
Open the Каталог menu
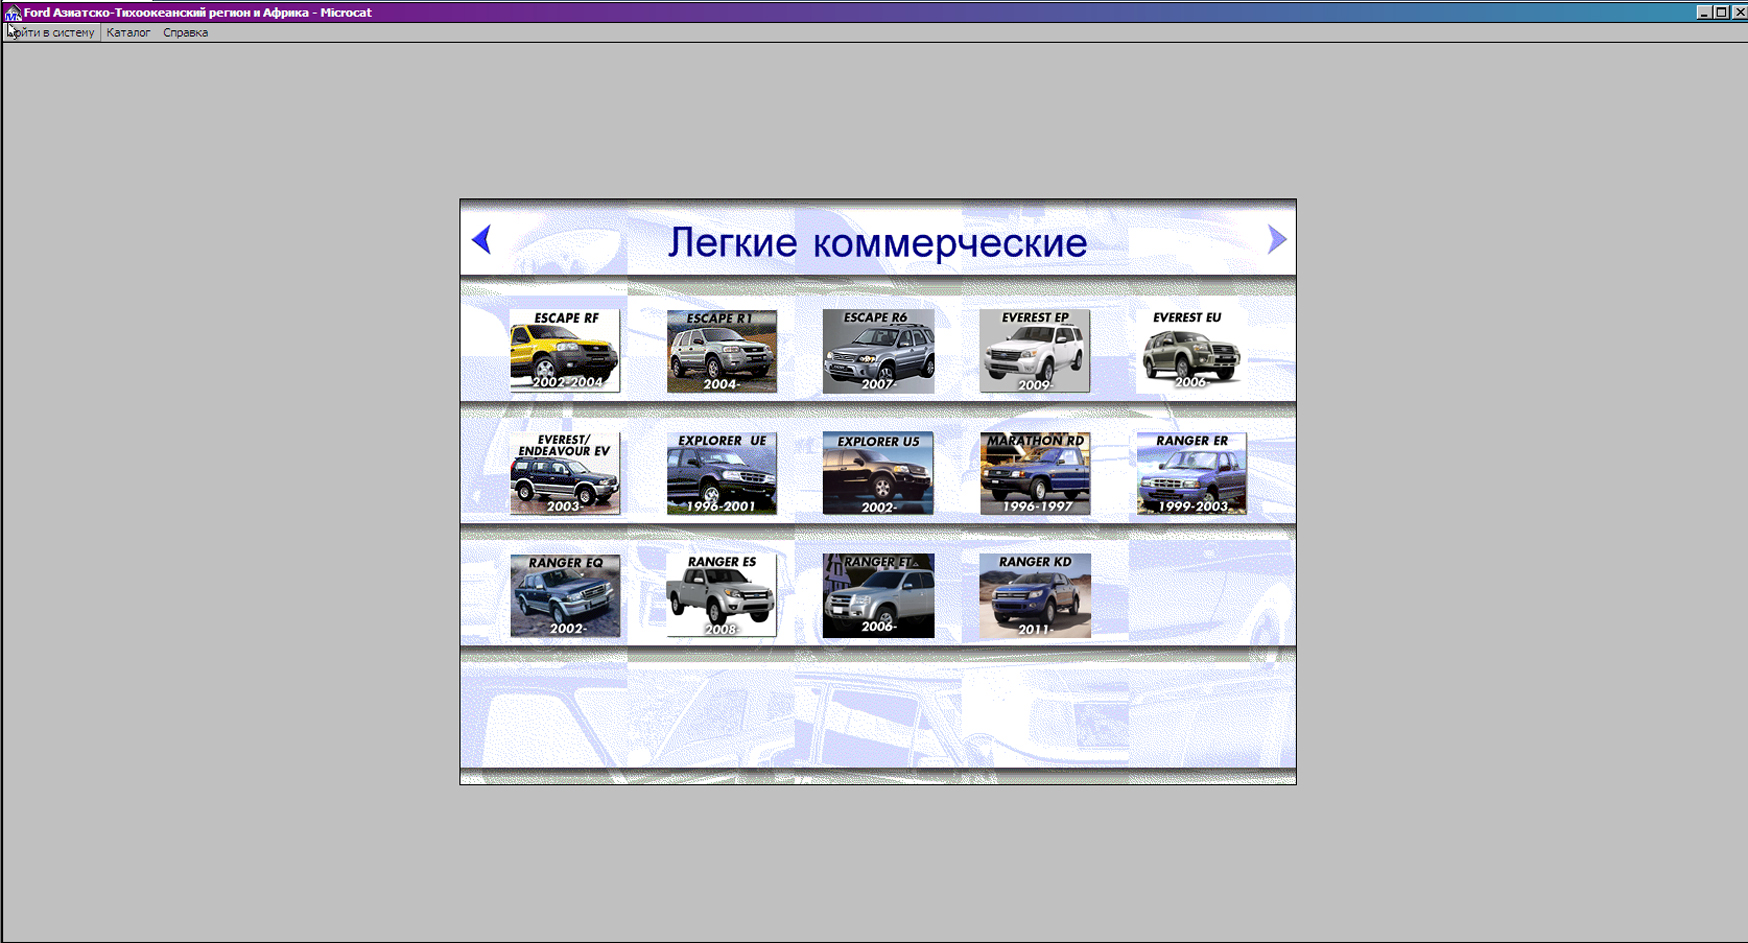click(128, 33)
